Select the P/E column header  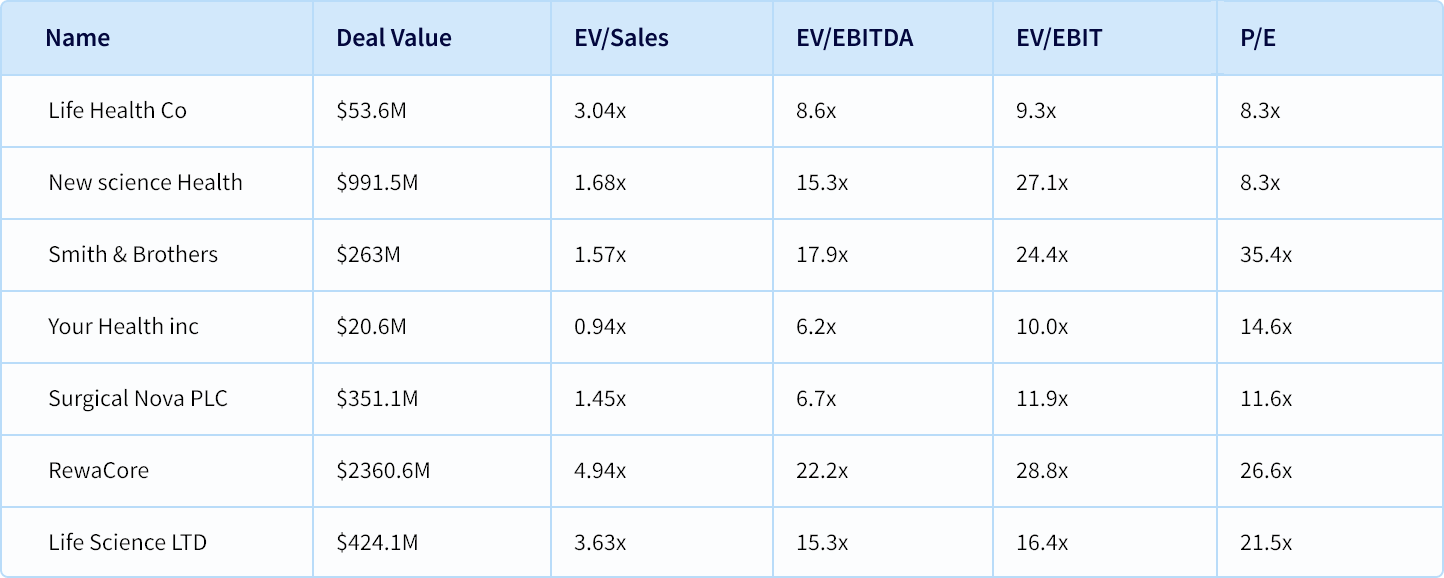1258,38
